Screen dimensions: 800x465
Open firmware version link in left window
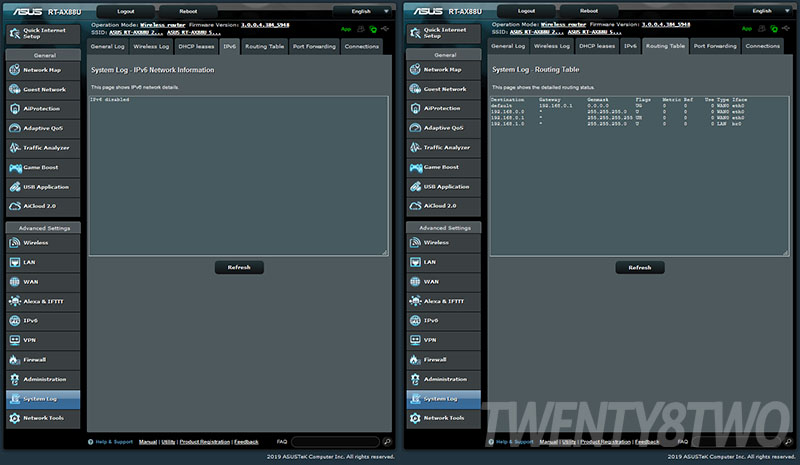(265, 25)
